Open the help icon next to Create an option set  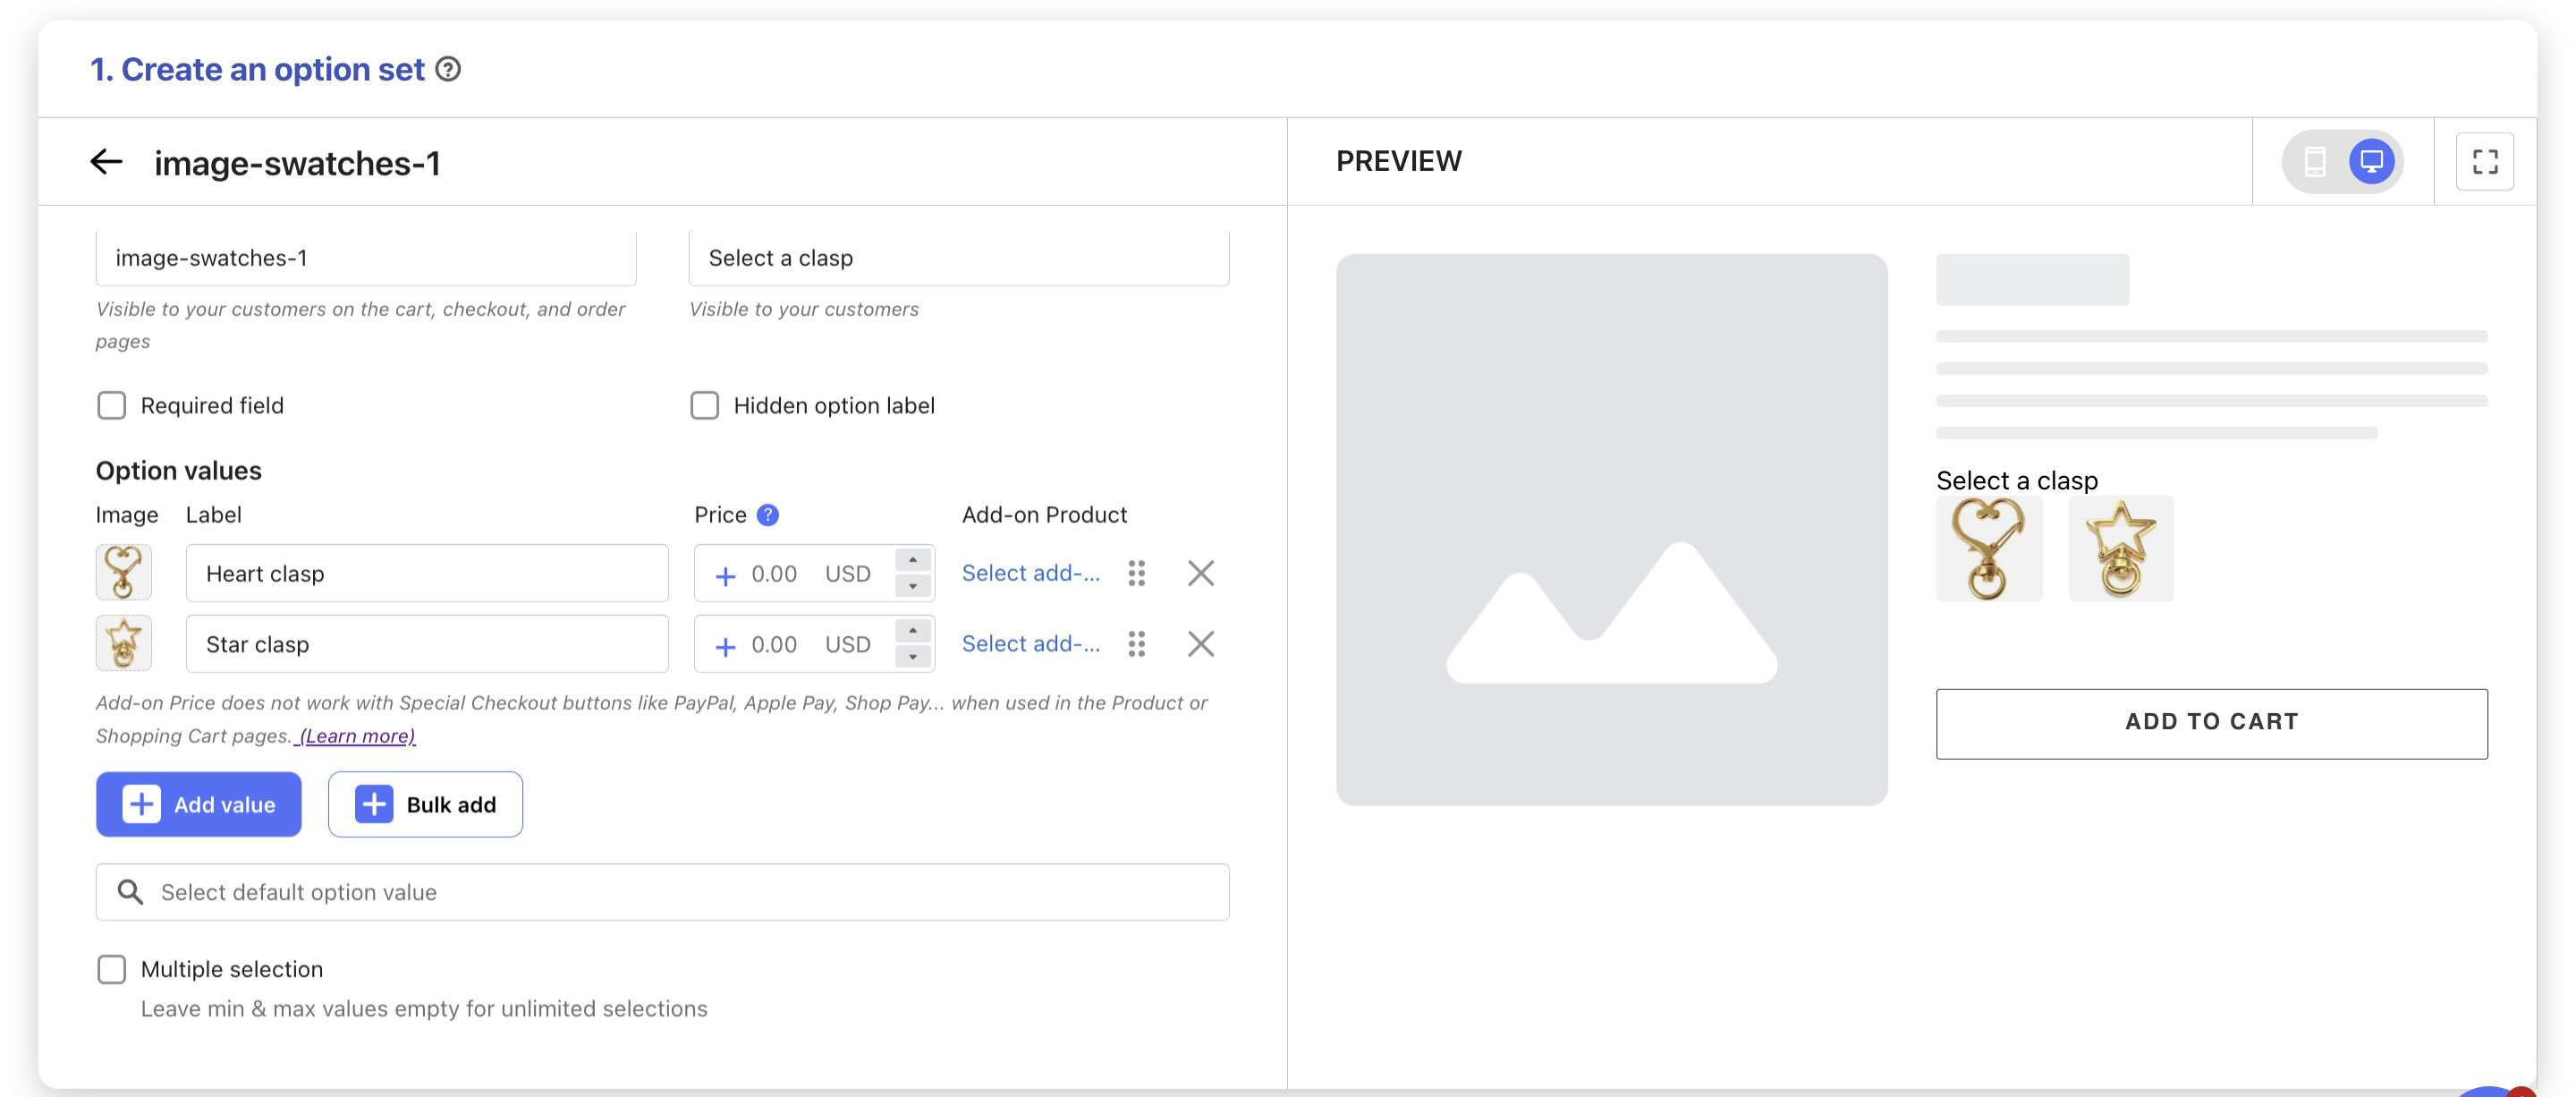449,69
